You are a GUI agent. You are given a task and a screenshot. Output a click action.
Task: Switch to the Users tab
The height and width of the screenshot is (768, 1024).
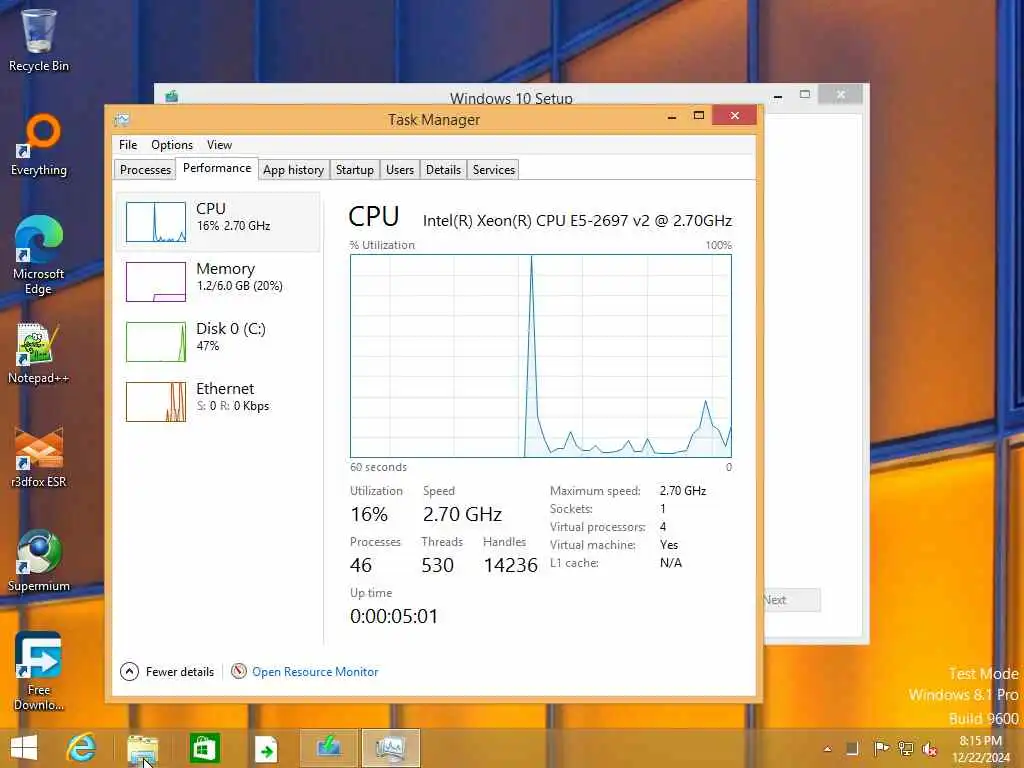pyautogui.click(x=400, y=170)
